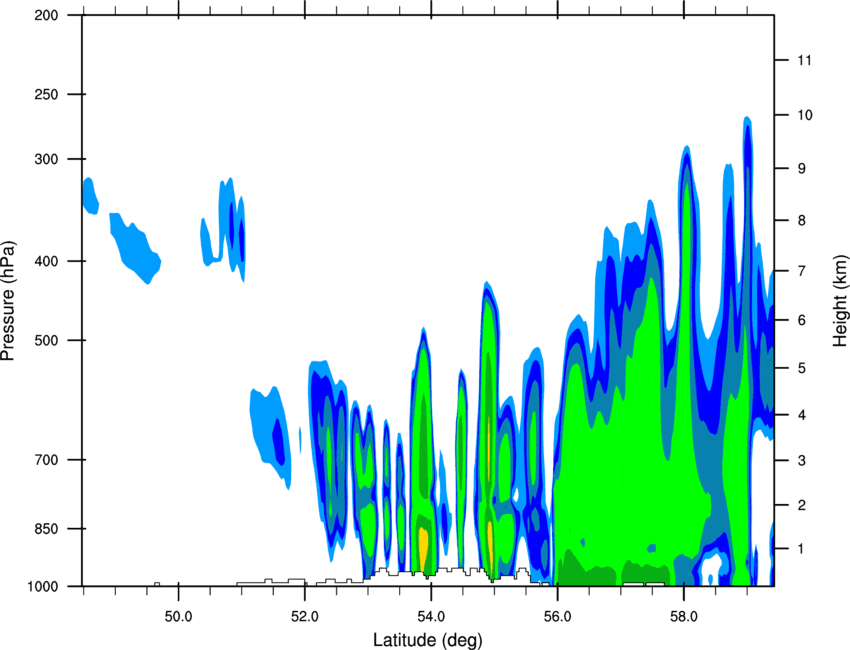Select the 300 pressure tick label
This screenshot has height=650, width=850.
(47, 159)
